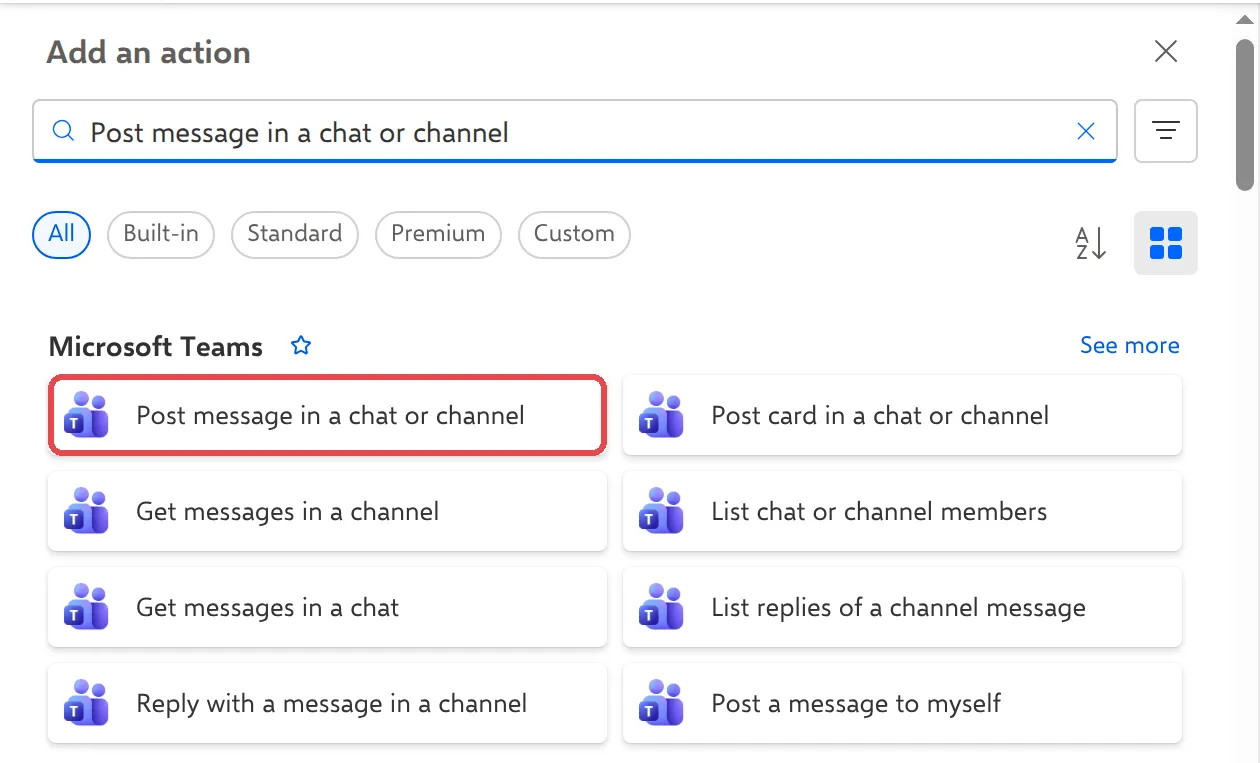Image resolution: width=1260 pixels, height=763 pixels.
Task: Click Teams icon beside List replies action
Action: [661, 607]
